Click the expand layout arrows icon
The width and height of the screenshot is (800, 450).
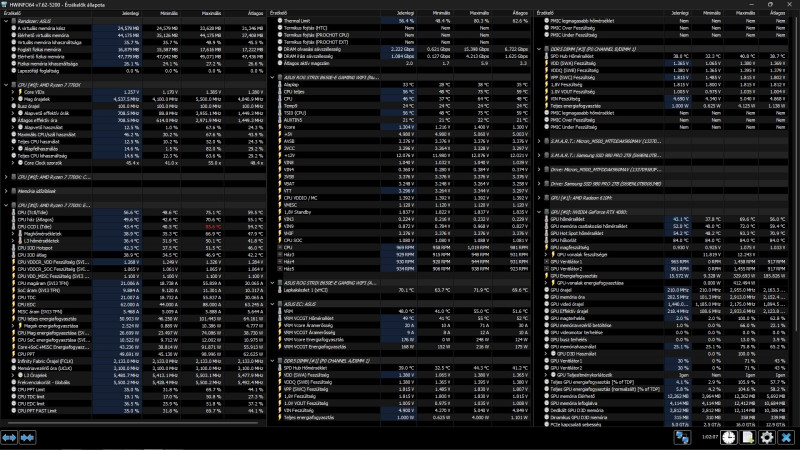[9, 438]
